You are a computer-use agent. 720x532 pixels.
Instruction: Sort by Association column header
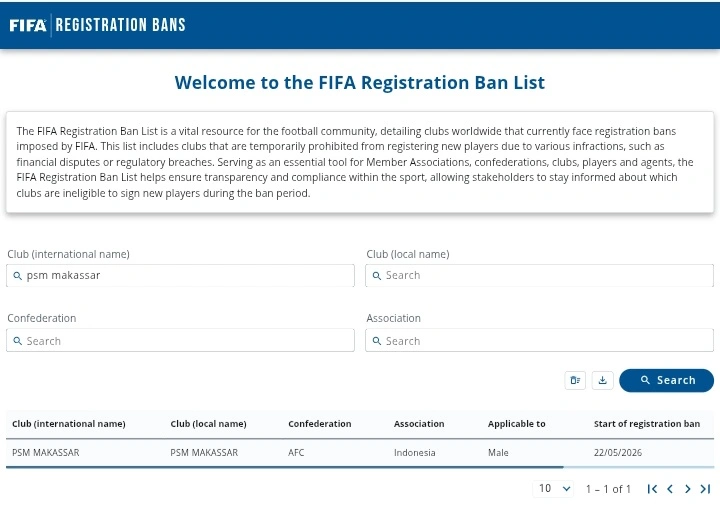point(419,424)
